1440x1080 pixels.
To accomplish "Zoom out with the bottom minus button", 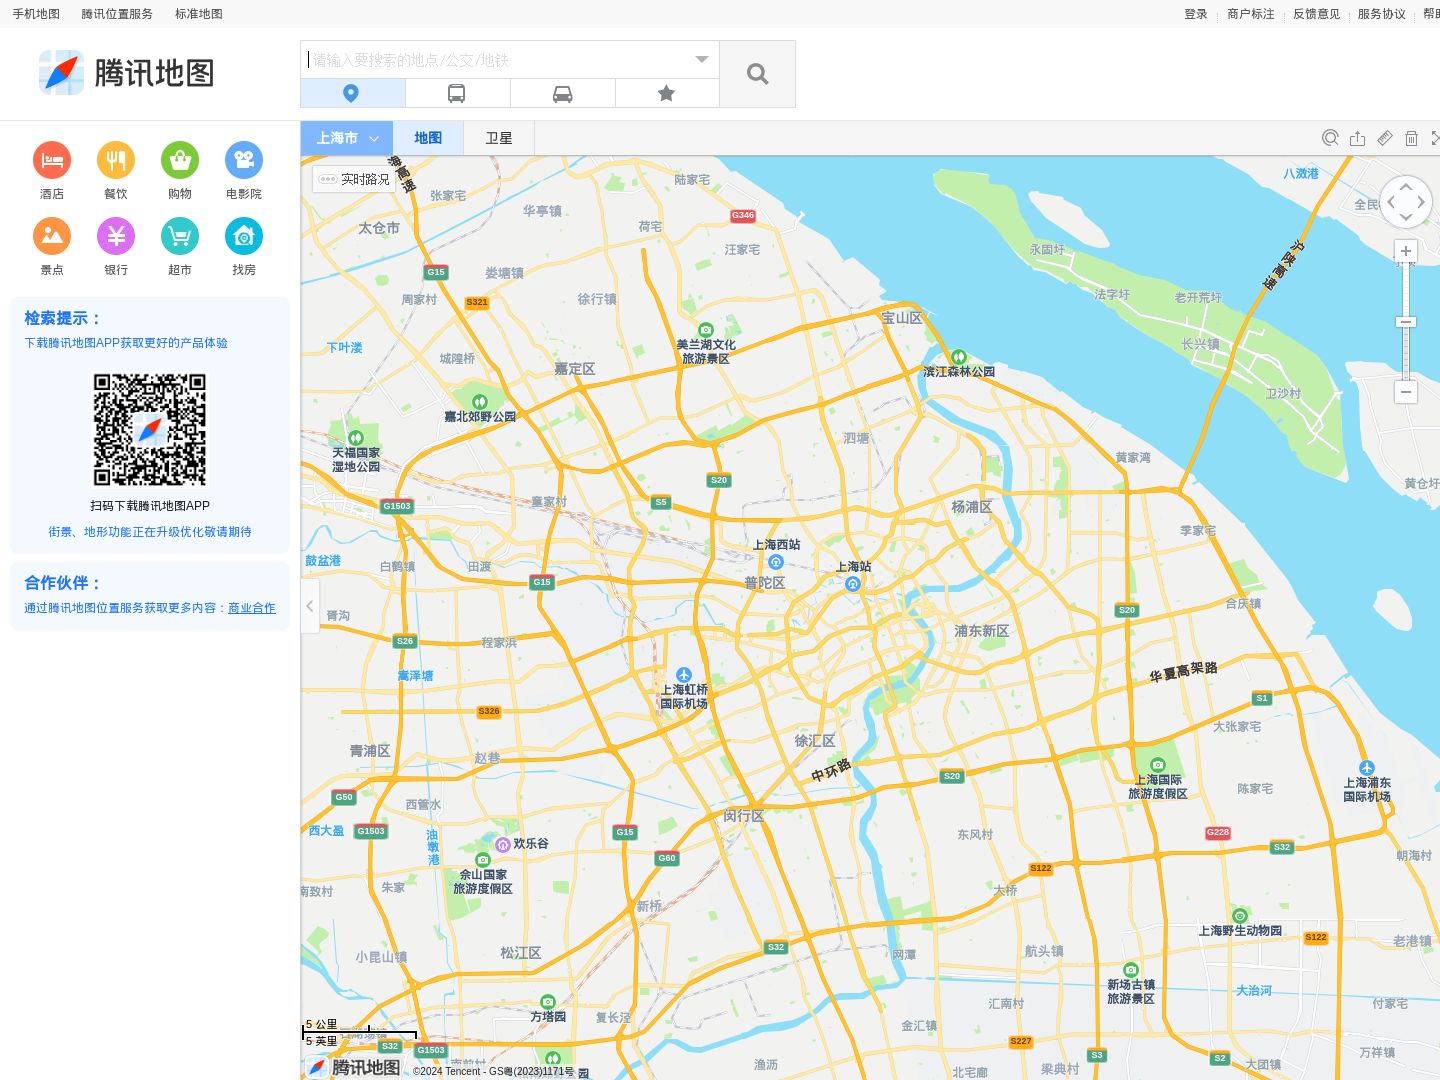I will (x=1406, y=392).
